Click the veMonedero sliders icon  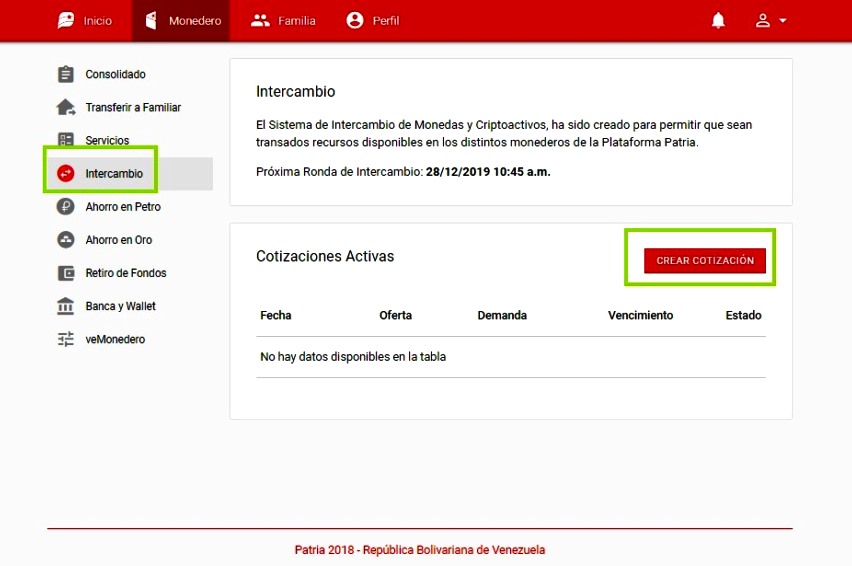click(x=66, y=339)
